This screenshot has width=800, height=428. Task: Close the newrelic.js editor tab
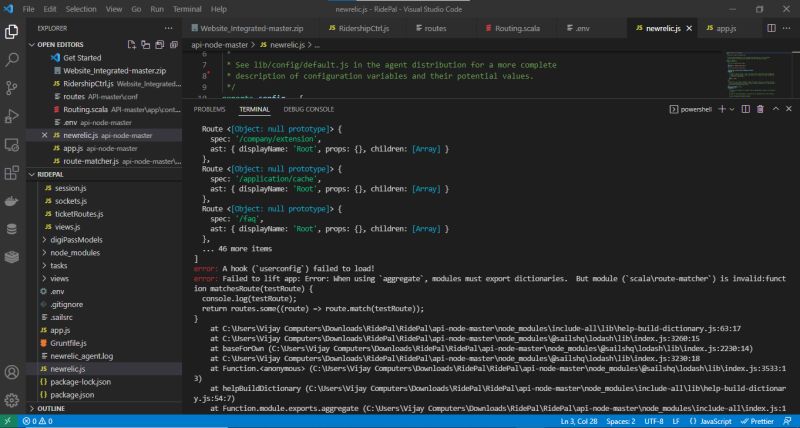(689, 29)
